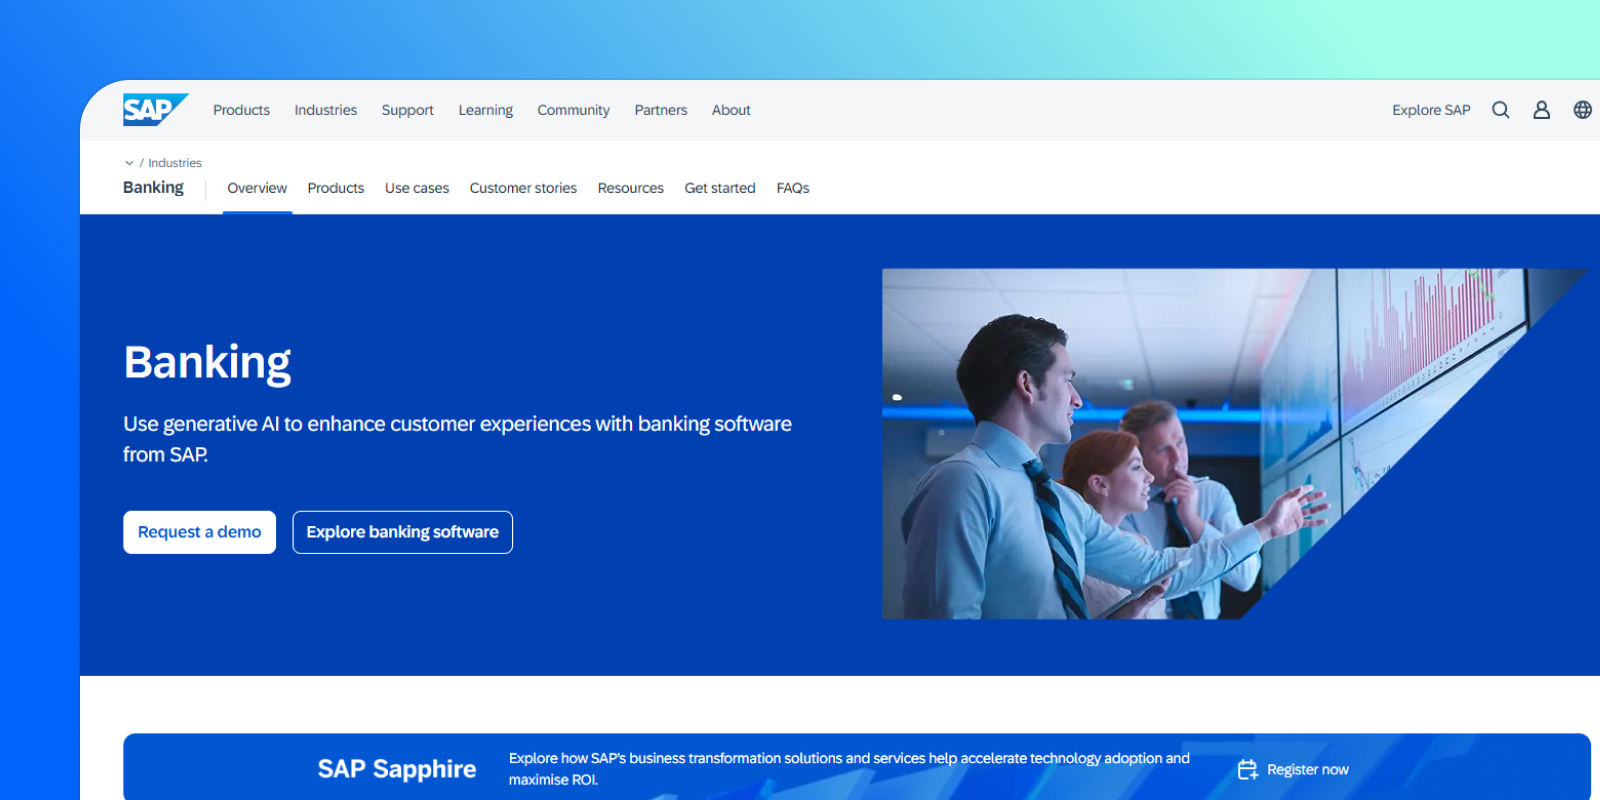Switch to the Use cases tab

coord(417,188)
